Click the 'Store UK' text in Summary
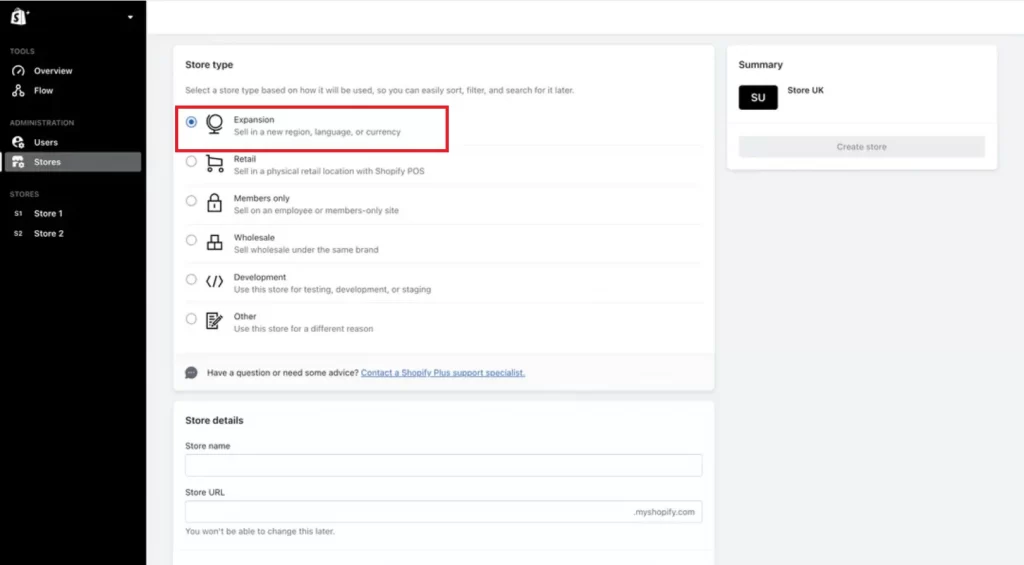Image resolution: width=1024 pixels, height=565 pixels. tap(805, 90)
